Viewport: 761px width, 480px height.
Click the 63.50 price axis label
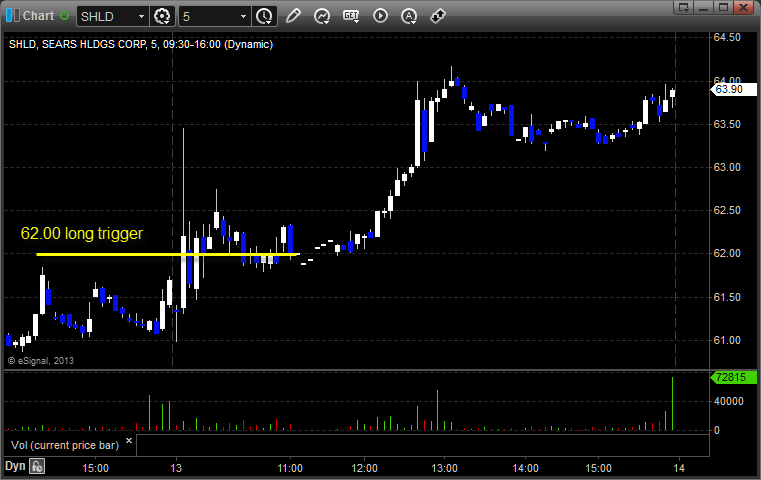(x=727, y=124)
